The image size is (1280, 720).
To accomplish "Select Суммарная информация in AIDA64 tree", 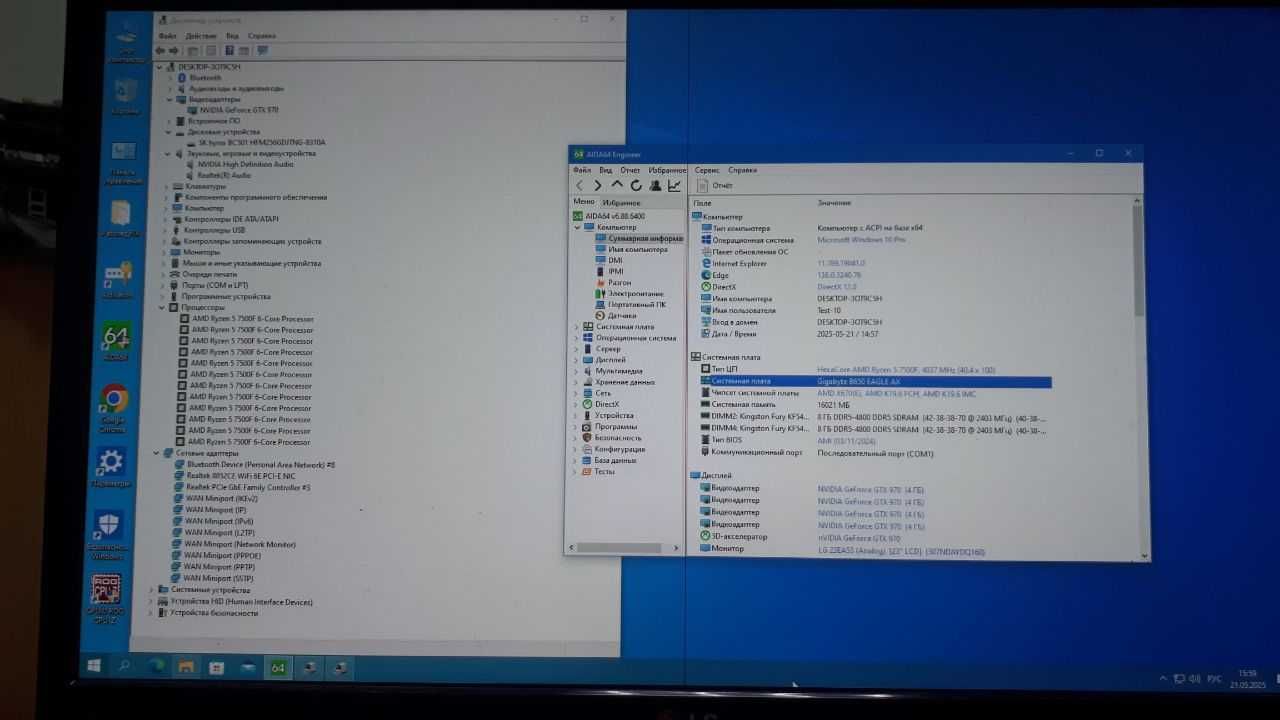I will [x=639, y=238].
